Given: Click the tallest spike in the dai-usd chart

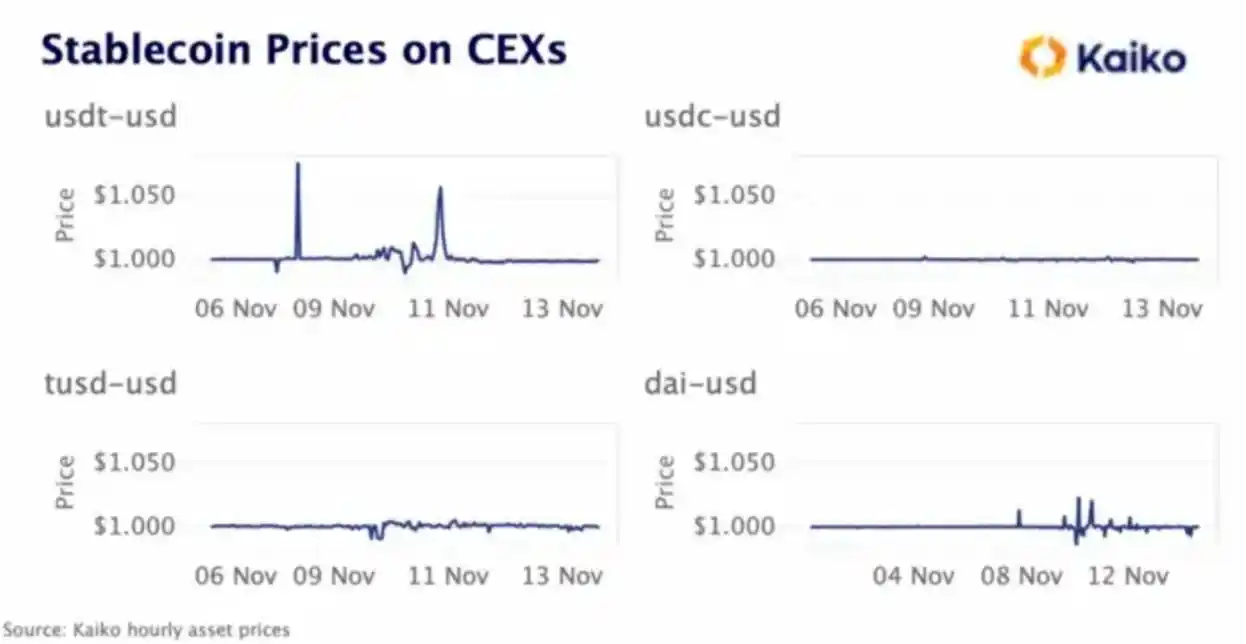Looking at the screenshot, I should [1078, 500].
